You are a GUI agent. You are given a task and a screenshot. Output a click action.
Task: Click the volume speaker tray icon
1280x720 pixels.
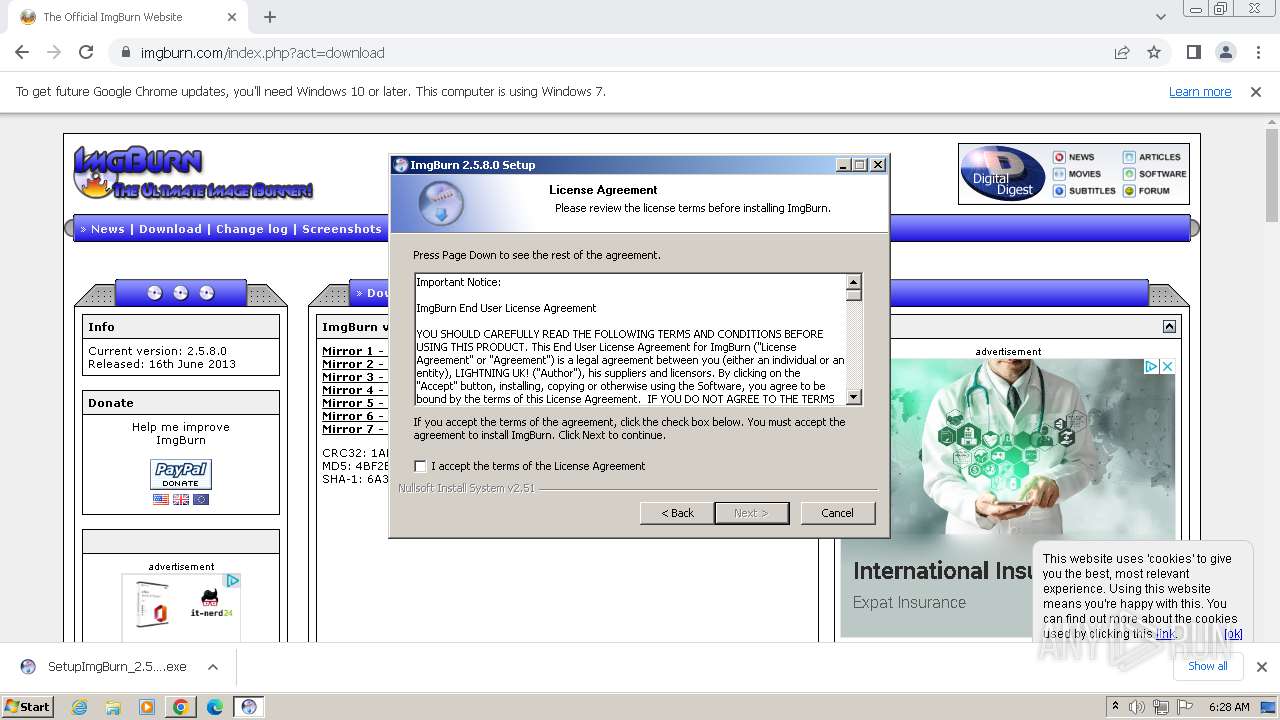click(1138, 707)
